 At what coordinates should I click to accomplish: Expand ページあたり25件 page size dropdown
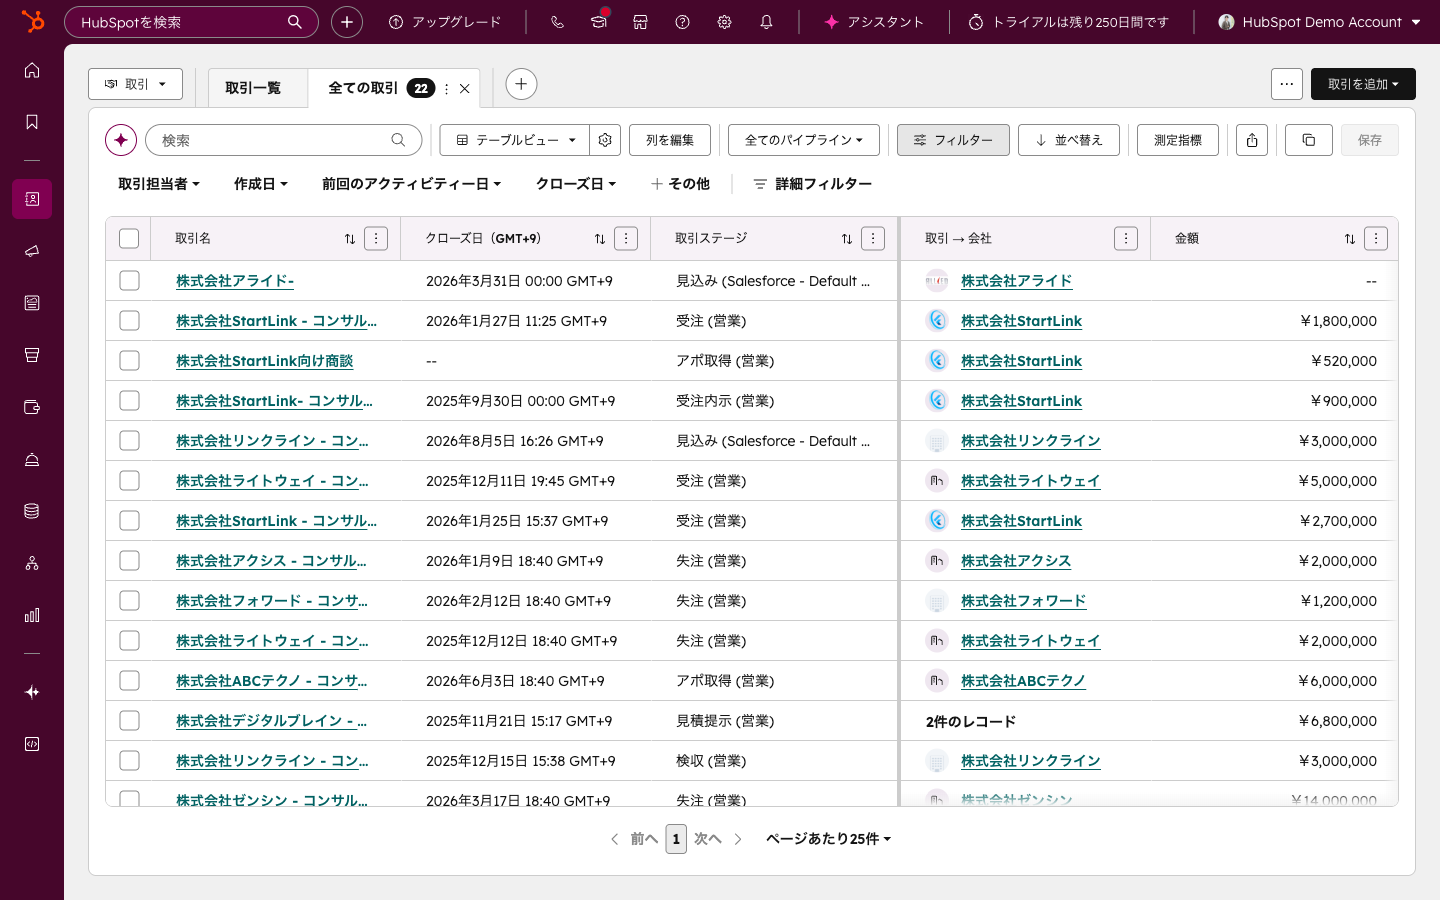click(x=828, y=839)
